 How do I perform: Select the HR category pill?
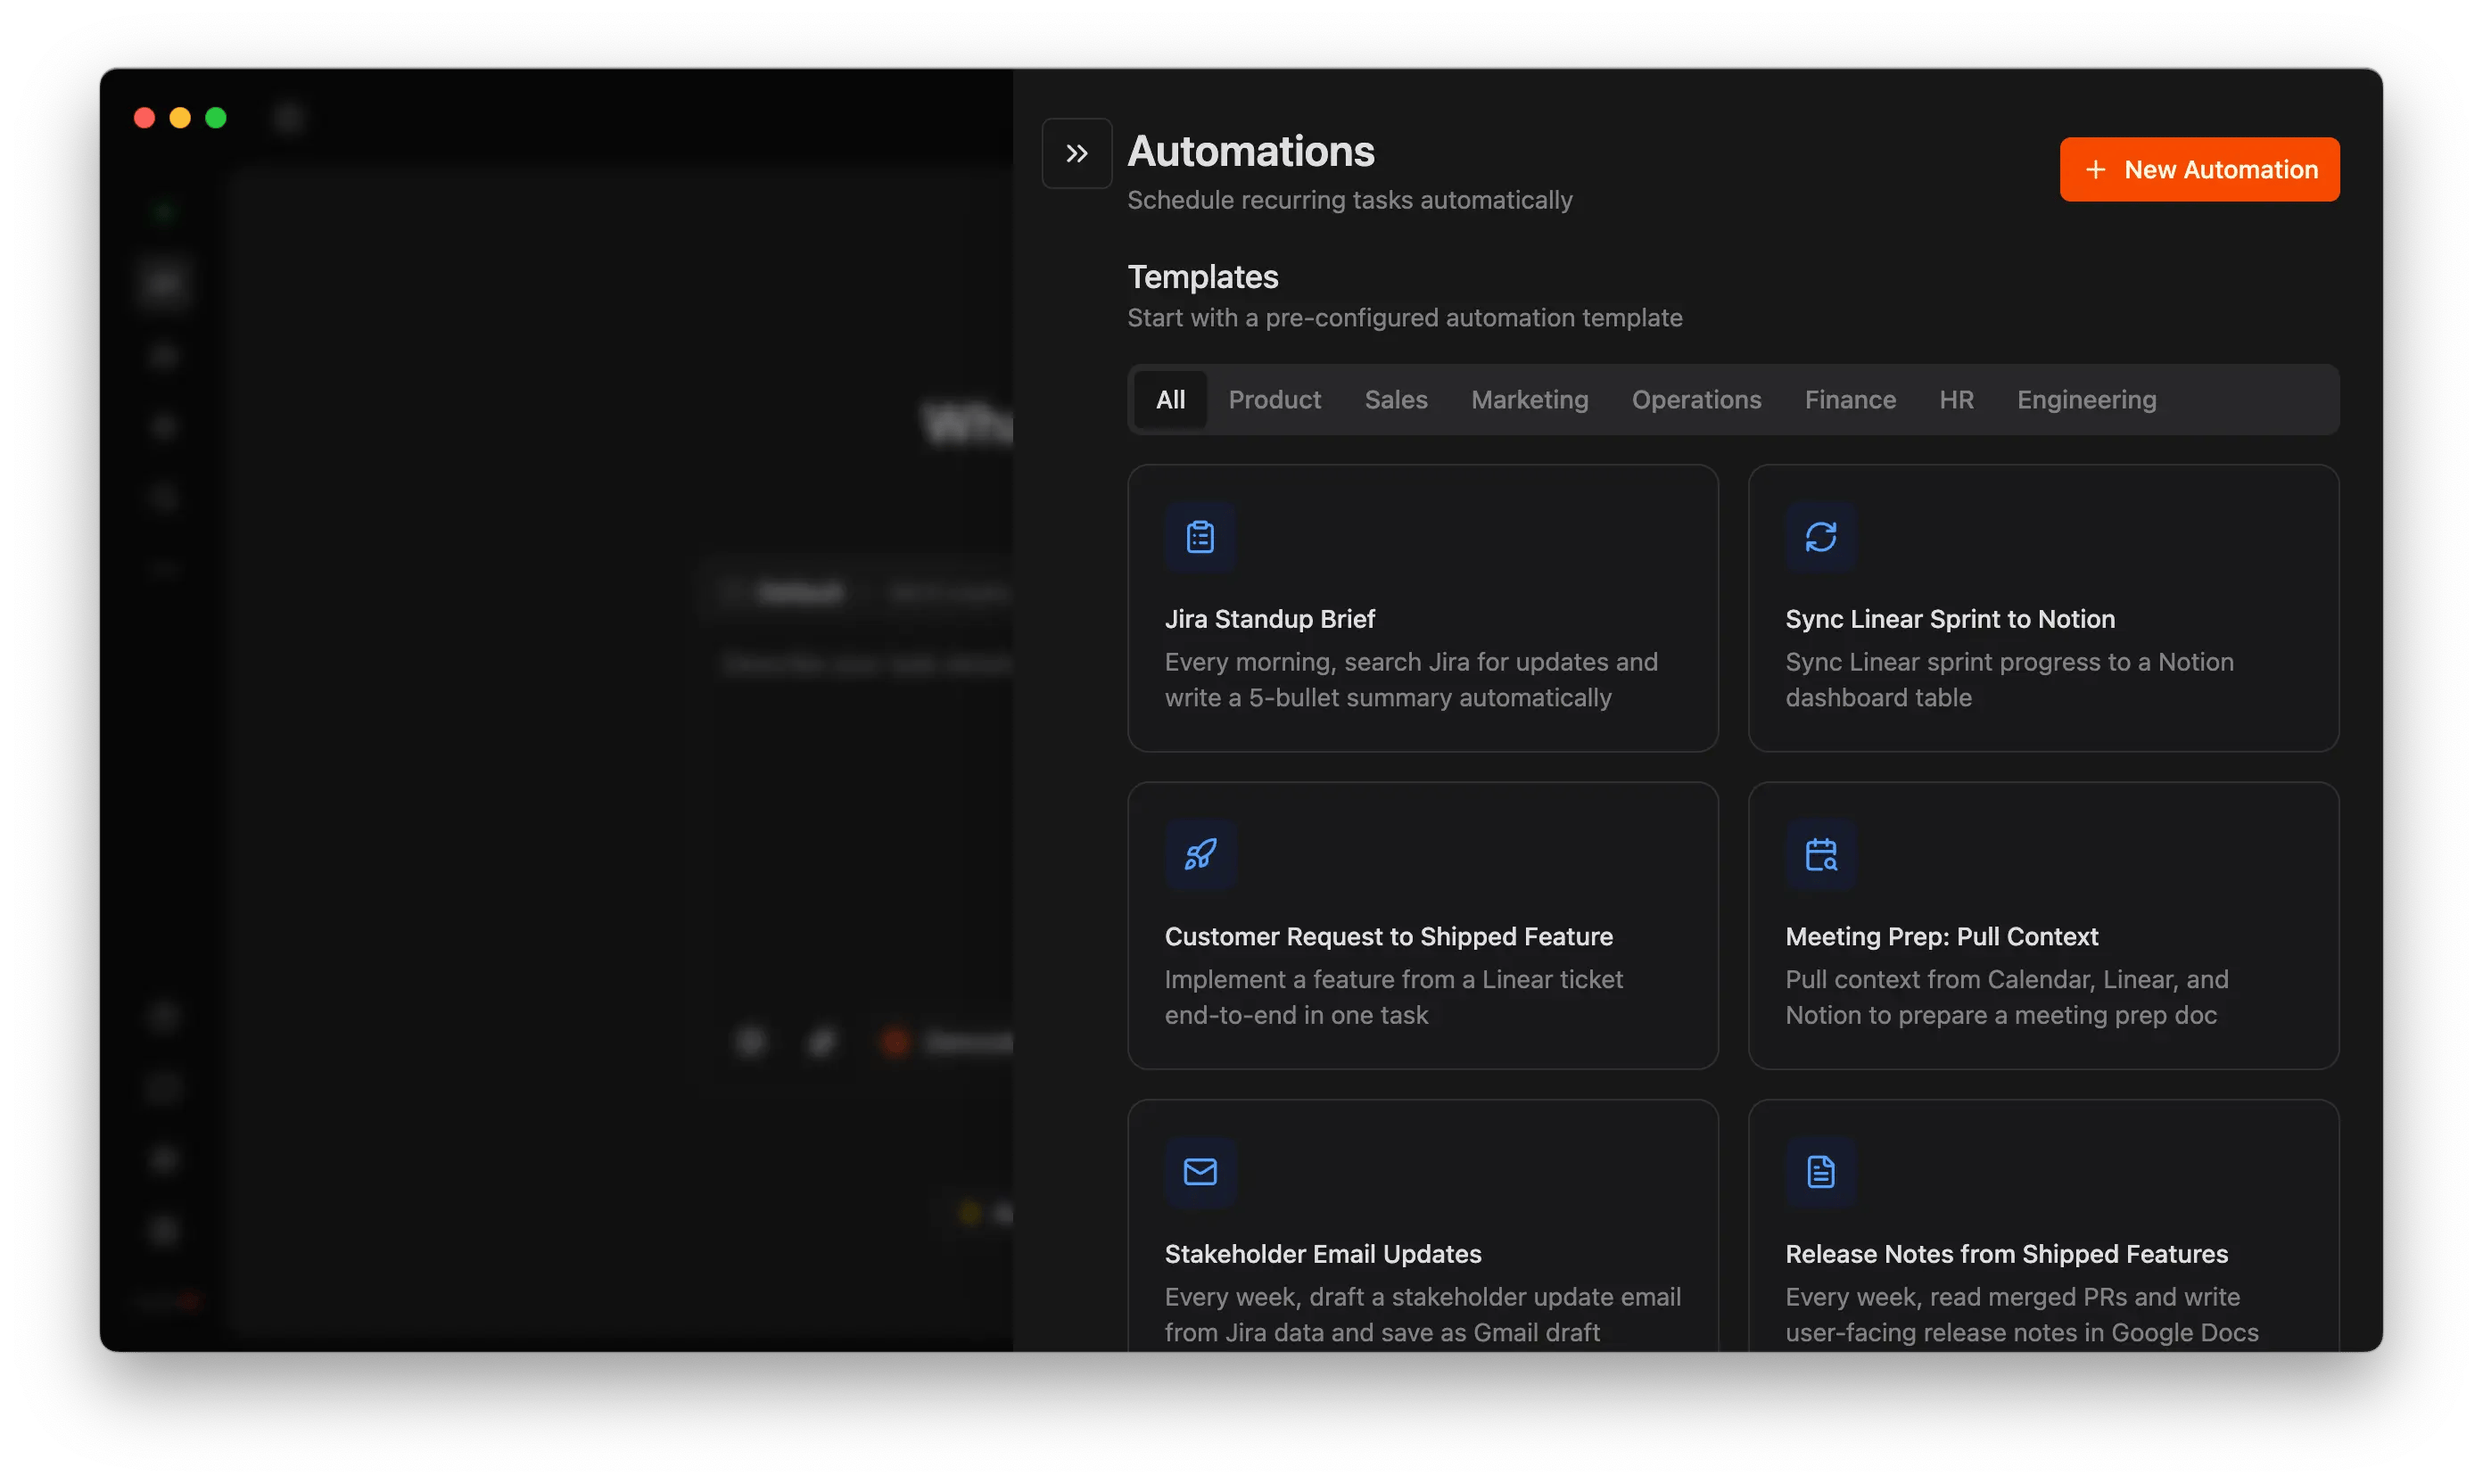click(x=1957, y=399)
